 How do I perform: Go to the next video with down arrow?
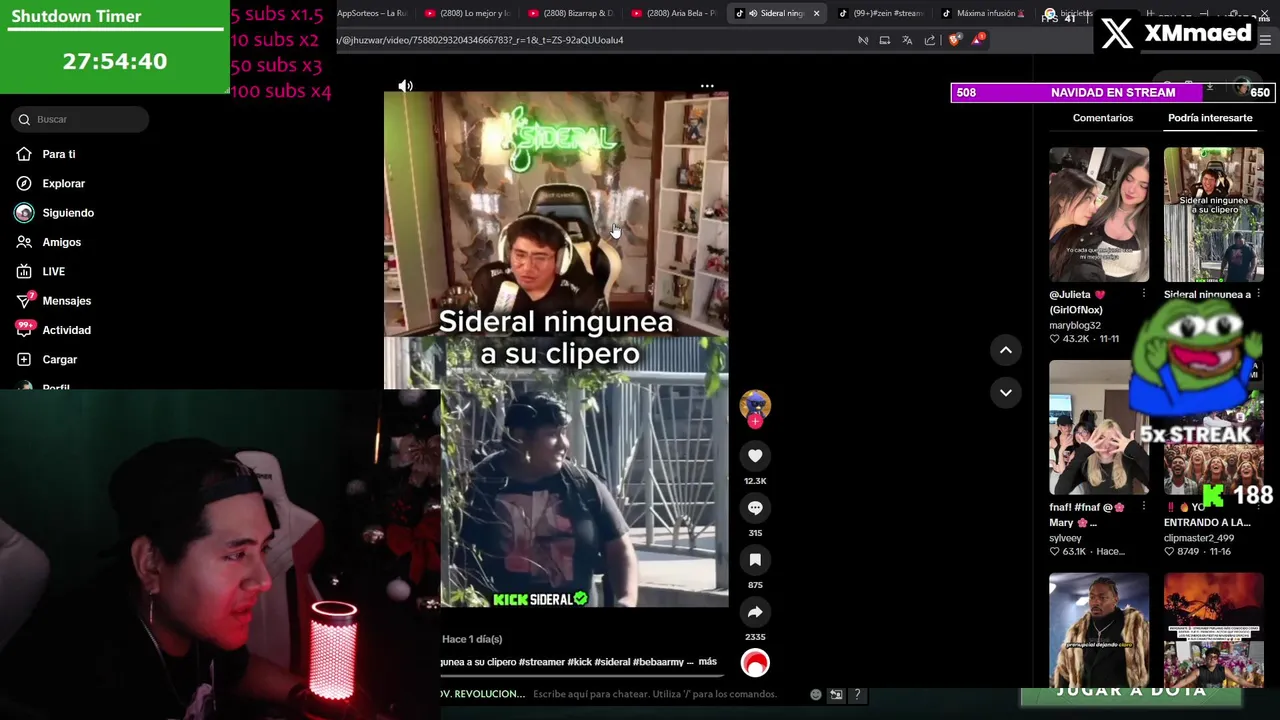tap(1006, 392)
